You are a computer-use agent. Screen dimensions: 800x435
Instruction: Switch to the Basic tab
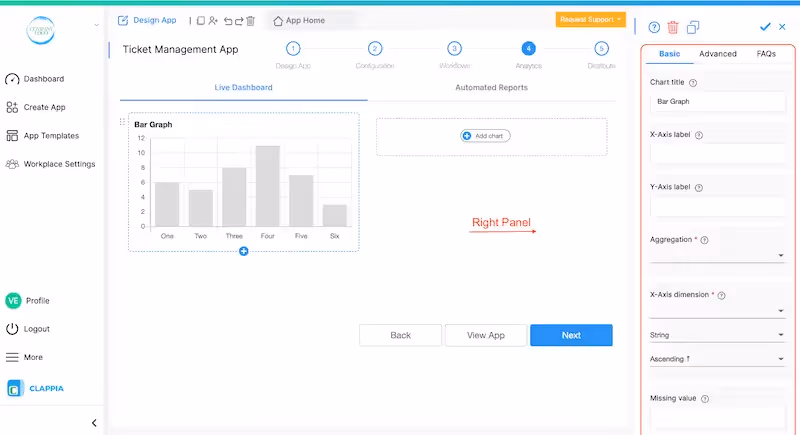tap(669, 54)
